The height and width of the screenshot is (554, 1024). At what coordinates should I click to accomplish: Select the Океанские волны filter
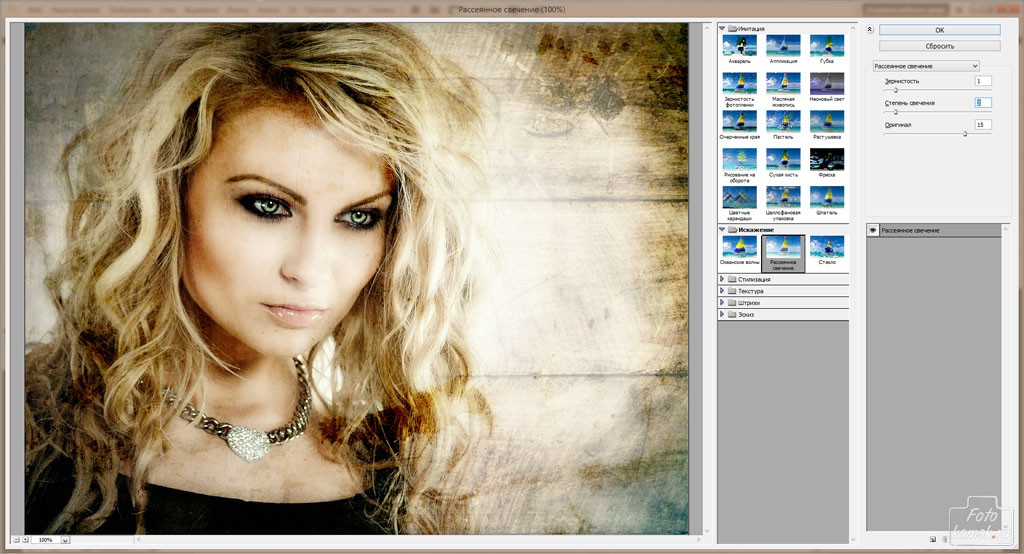[739, 247]
